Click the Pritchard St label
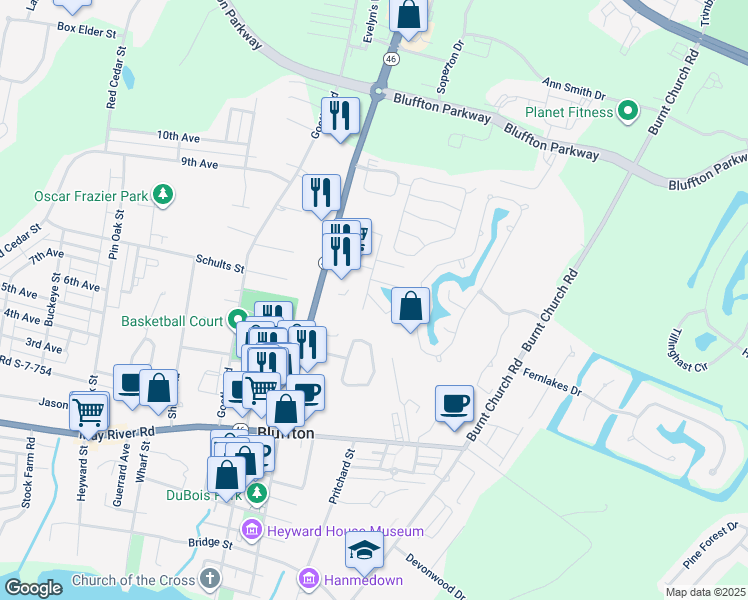 coord(342,476)
